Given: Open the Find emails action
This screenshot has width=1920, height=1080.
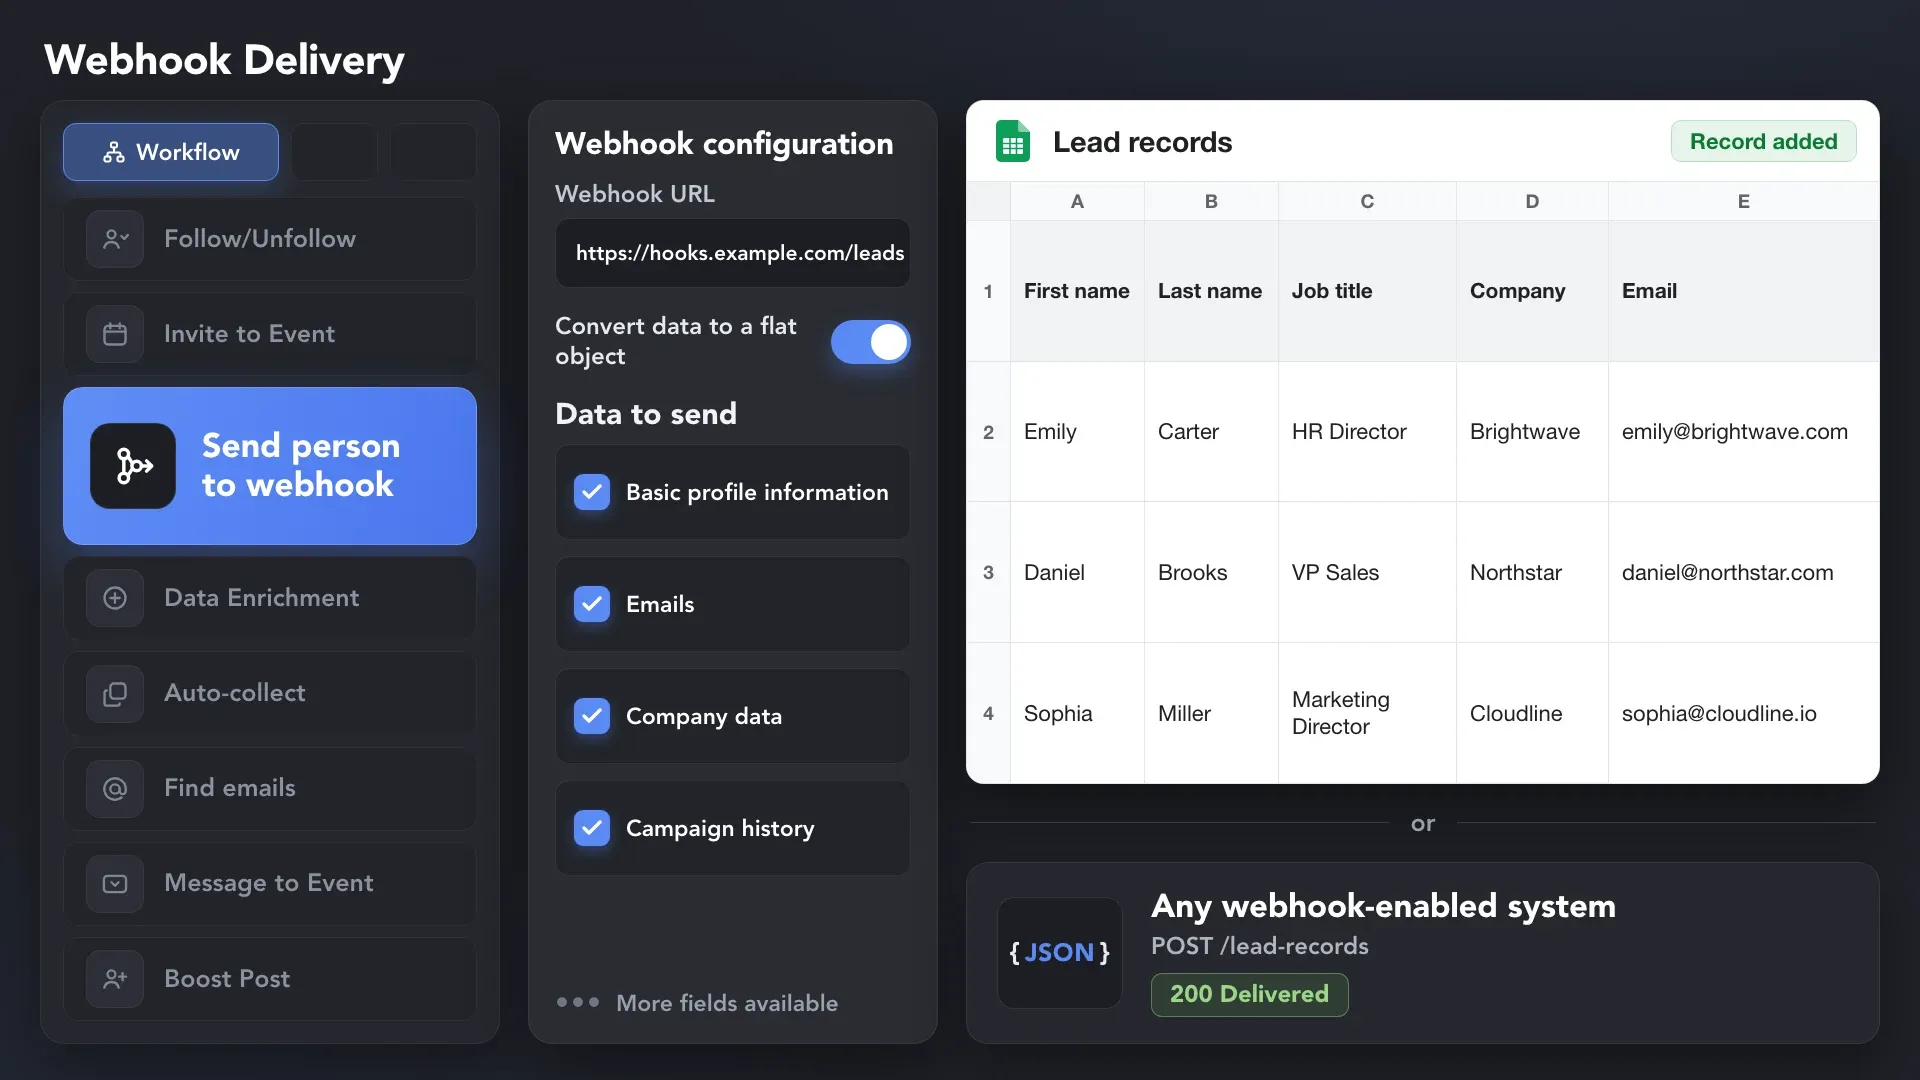Looking at the screenshot, I should pos(270,788).
